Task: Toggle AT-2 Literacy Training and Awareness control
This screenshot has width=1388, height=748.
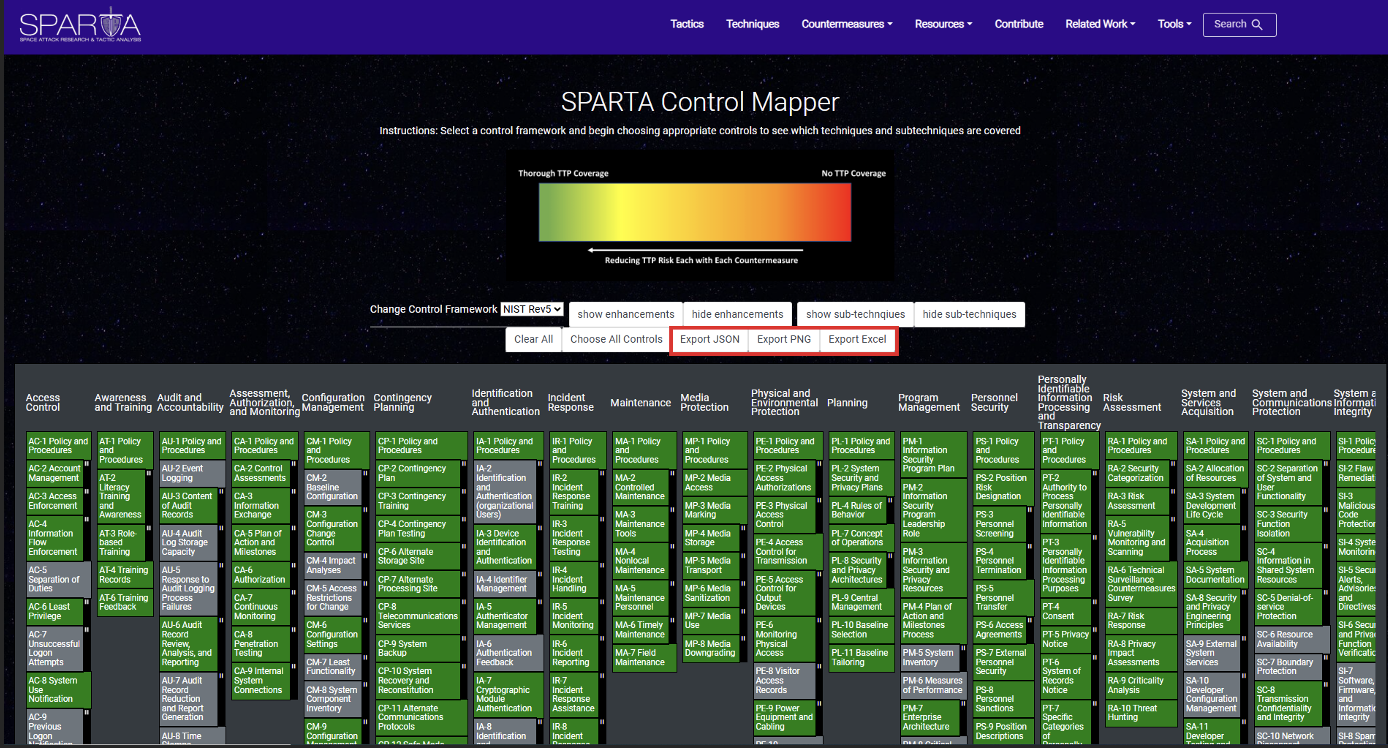Action: click(122, 496)
